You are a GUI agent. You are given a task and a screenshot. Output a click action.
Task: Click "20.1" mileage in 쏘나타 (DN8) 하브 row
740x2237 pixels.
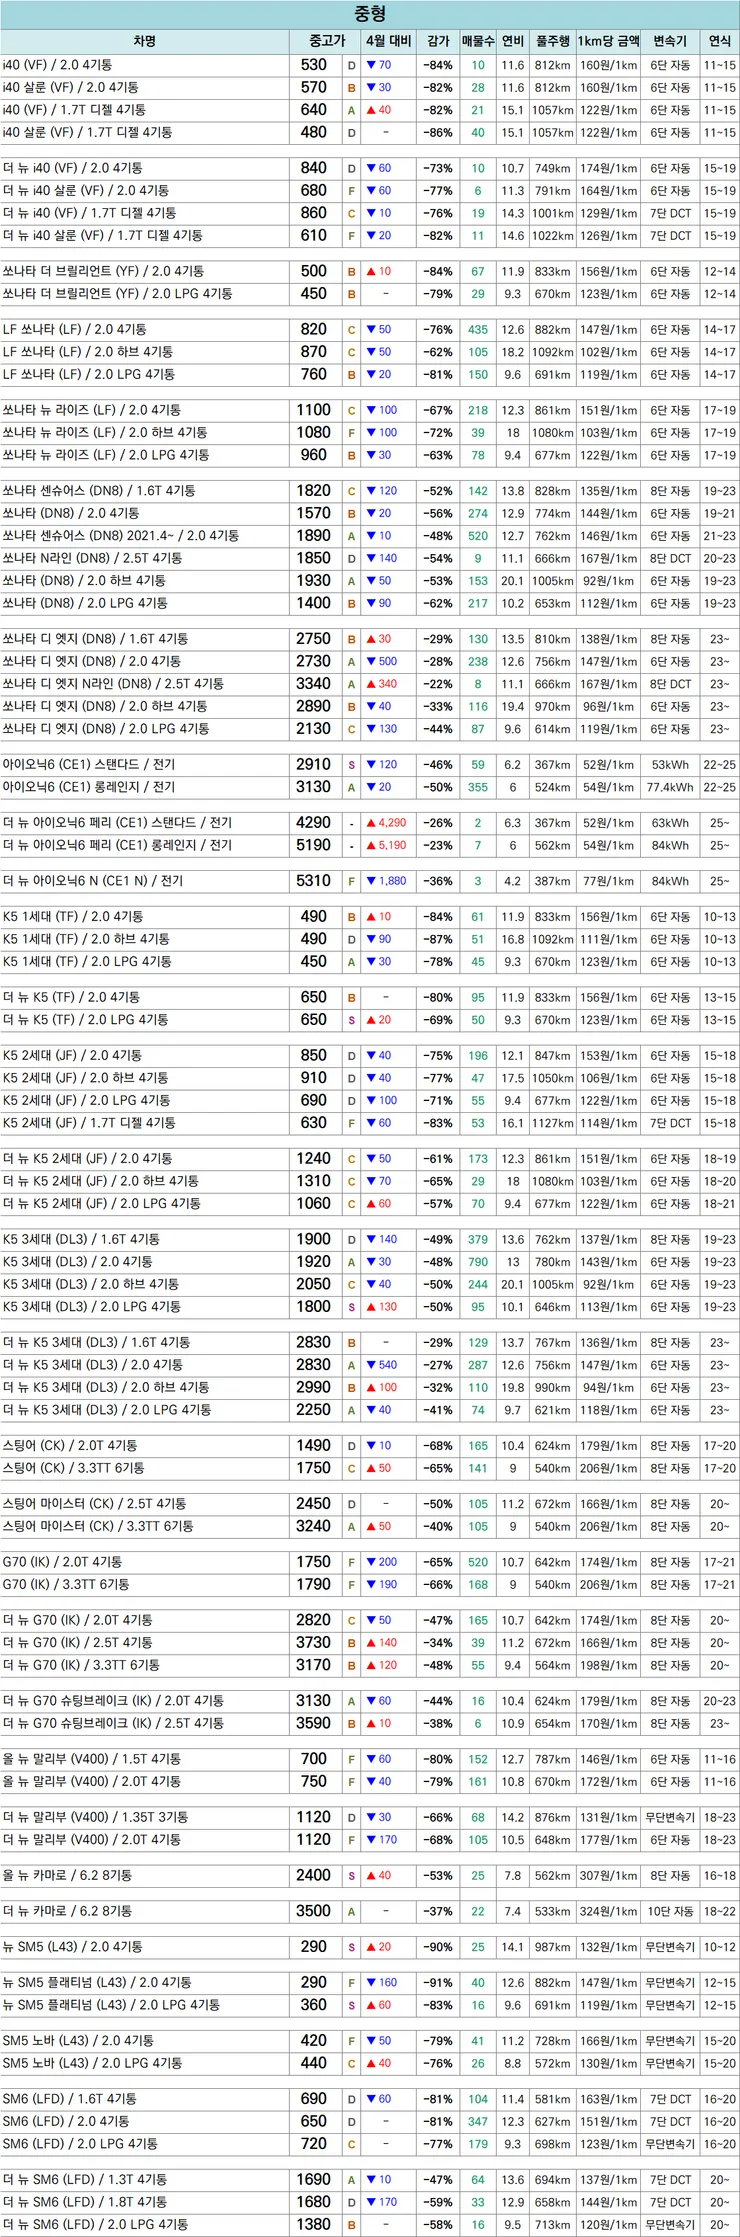(x=512, y=581)
